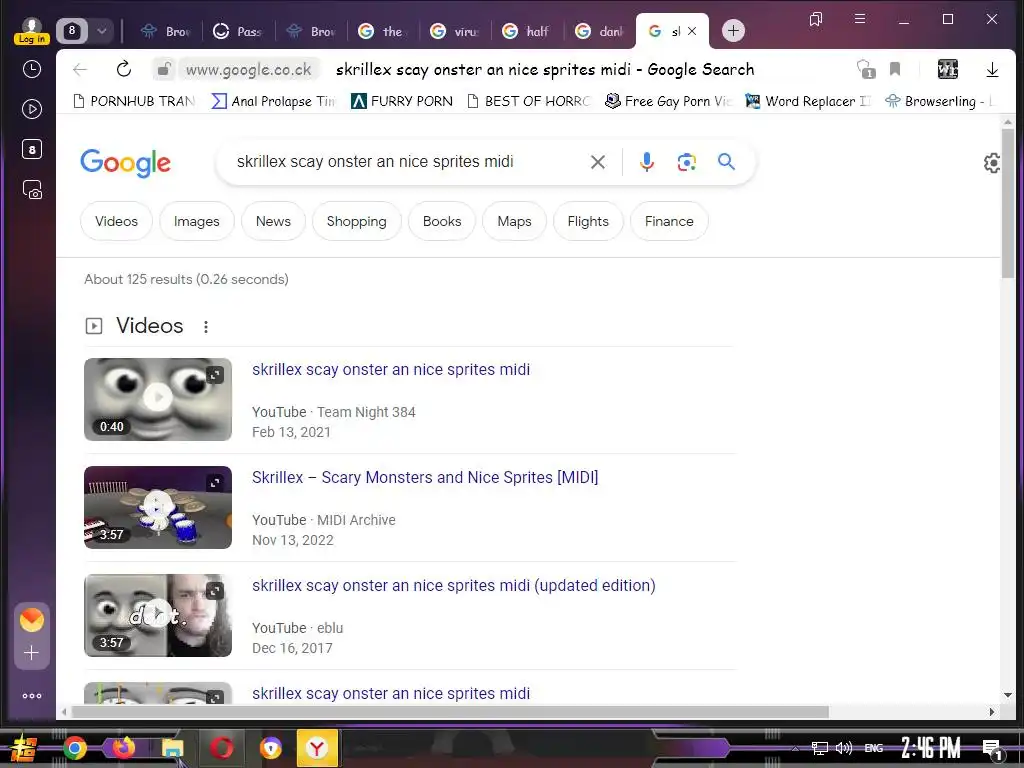Open Team Night 384 video result link

(x=391, y=370)
